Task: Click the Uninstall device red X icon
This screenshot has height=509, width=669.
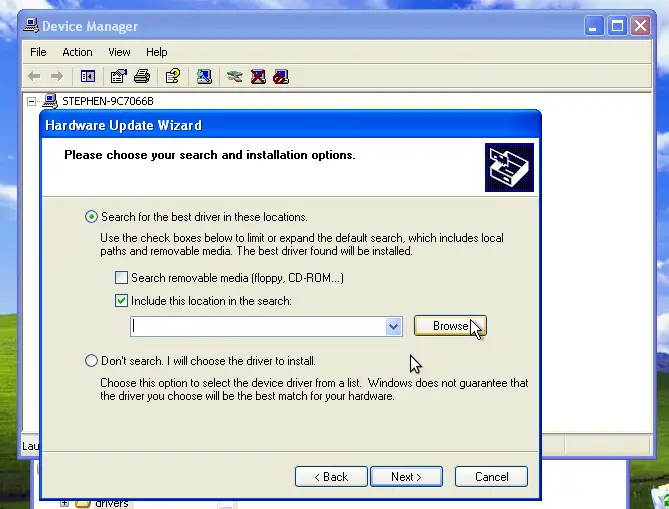Action: click(258, 77)
